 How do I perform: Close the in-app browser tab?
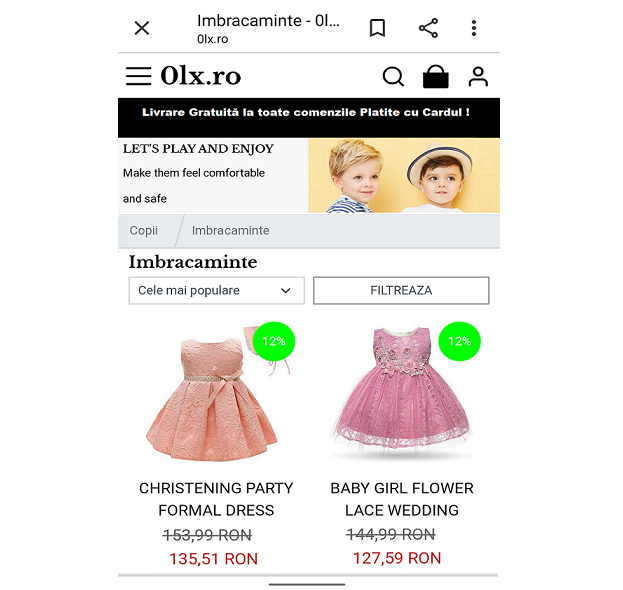click(x=142, y=28)
